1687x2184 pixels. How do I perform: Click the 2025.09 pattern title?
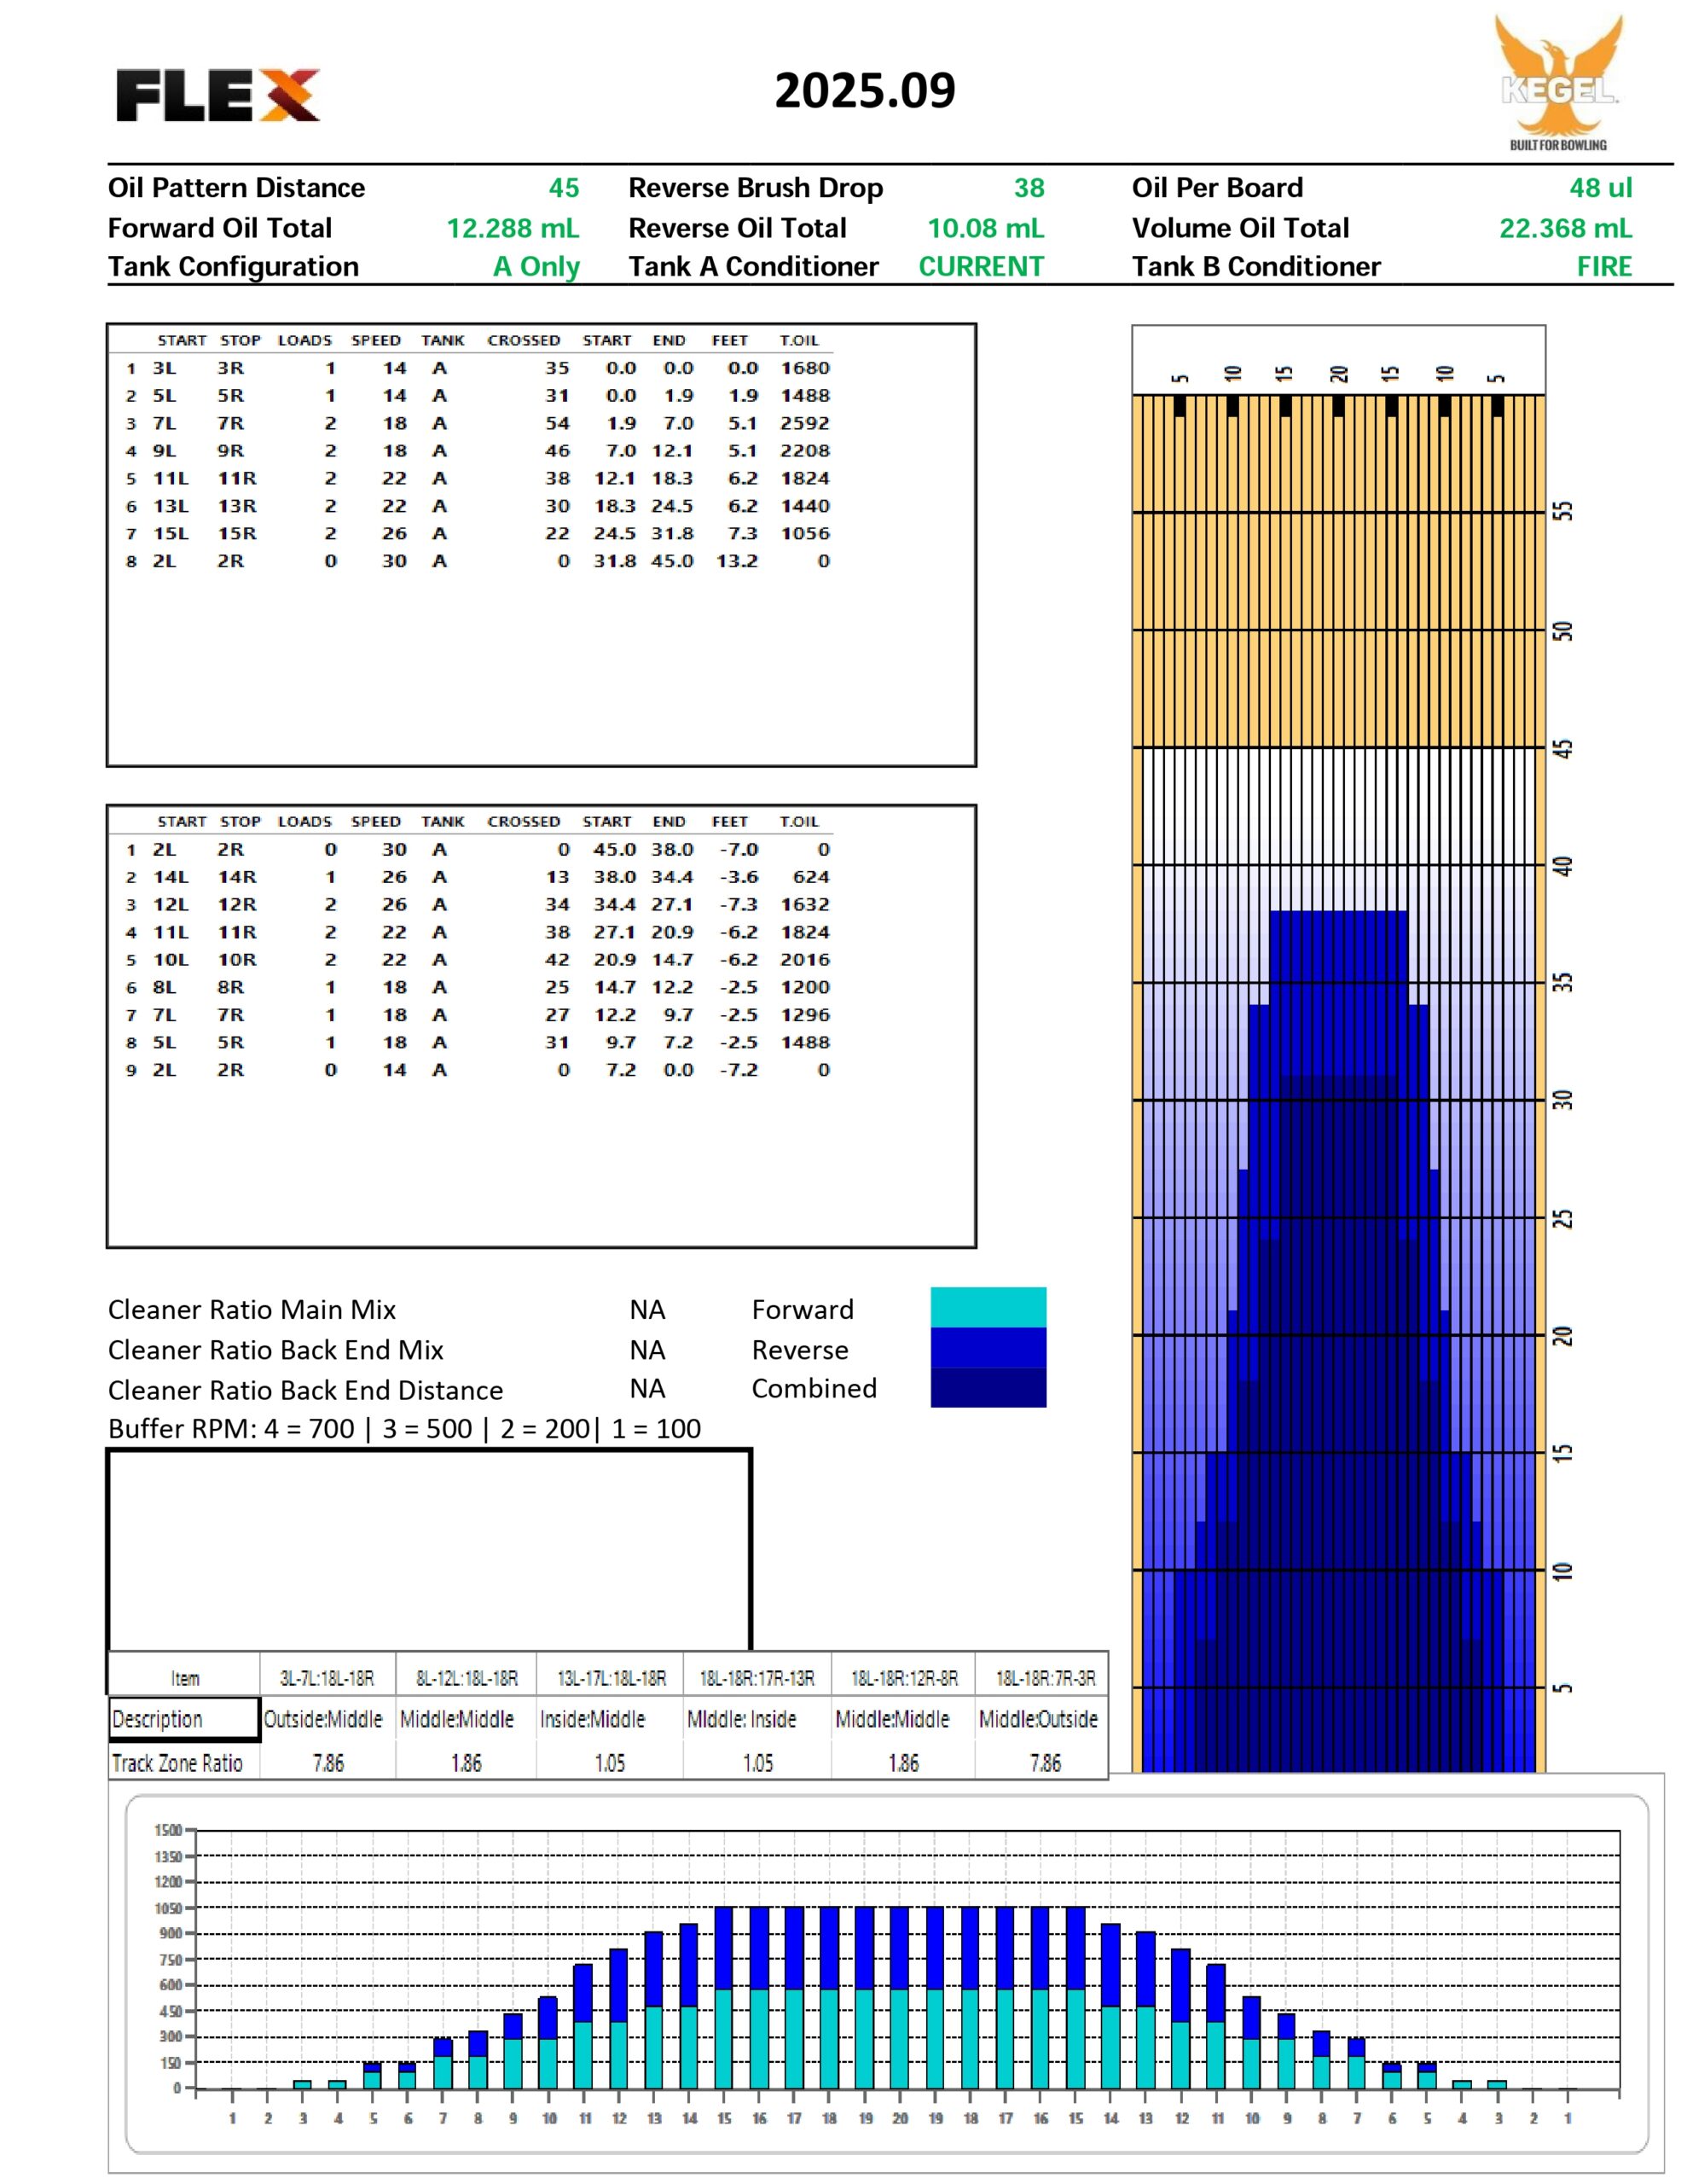tap(864, 91)
